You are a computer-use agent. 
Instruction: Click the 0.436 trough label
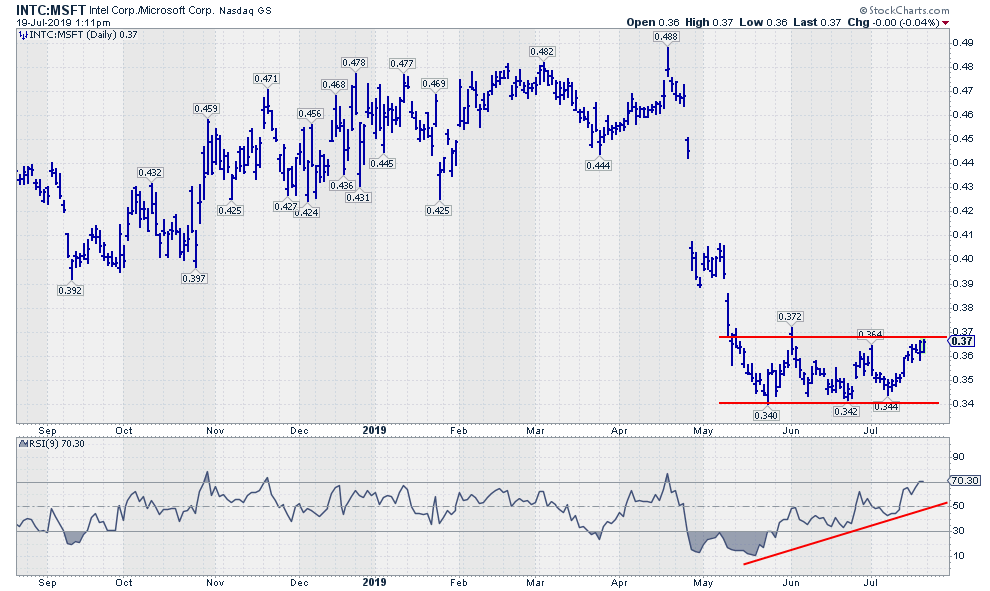342,186
